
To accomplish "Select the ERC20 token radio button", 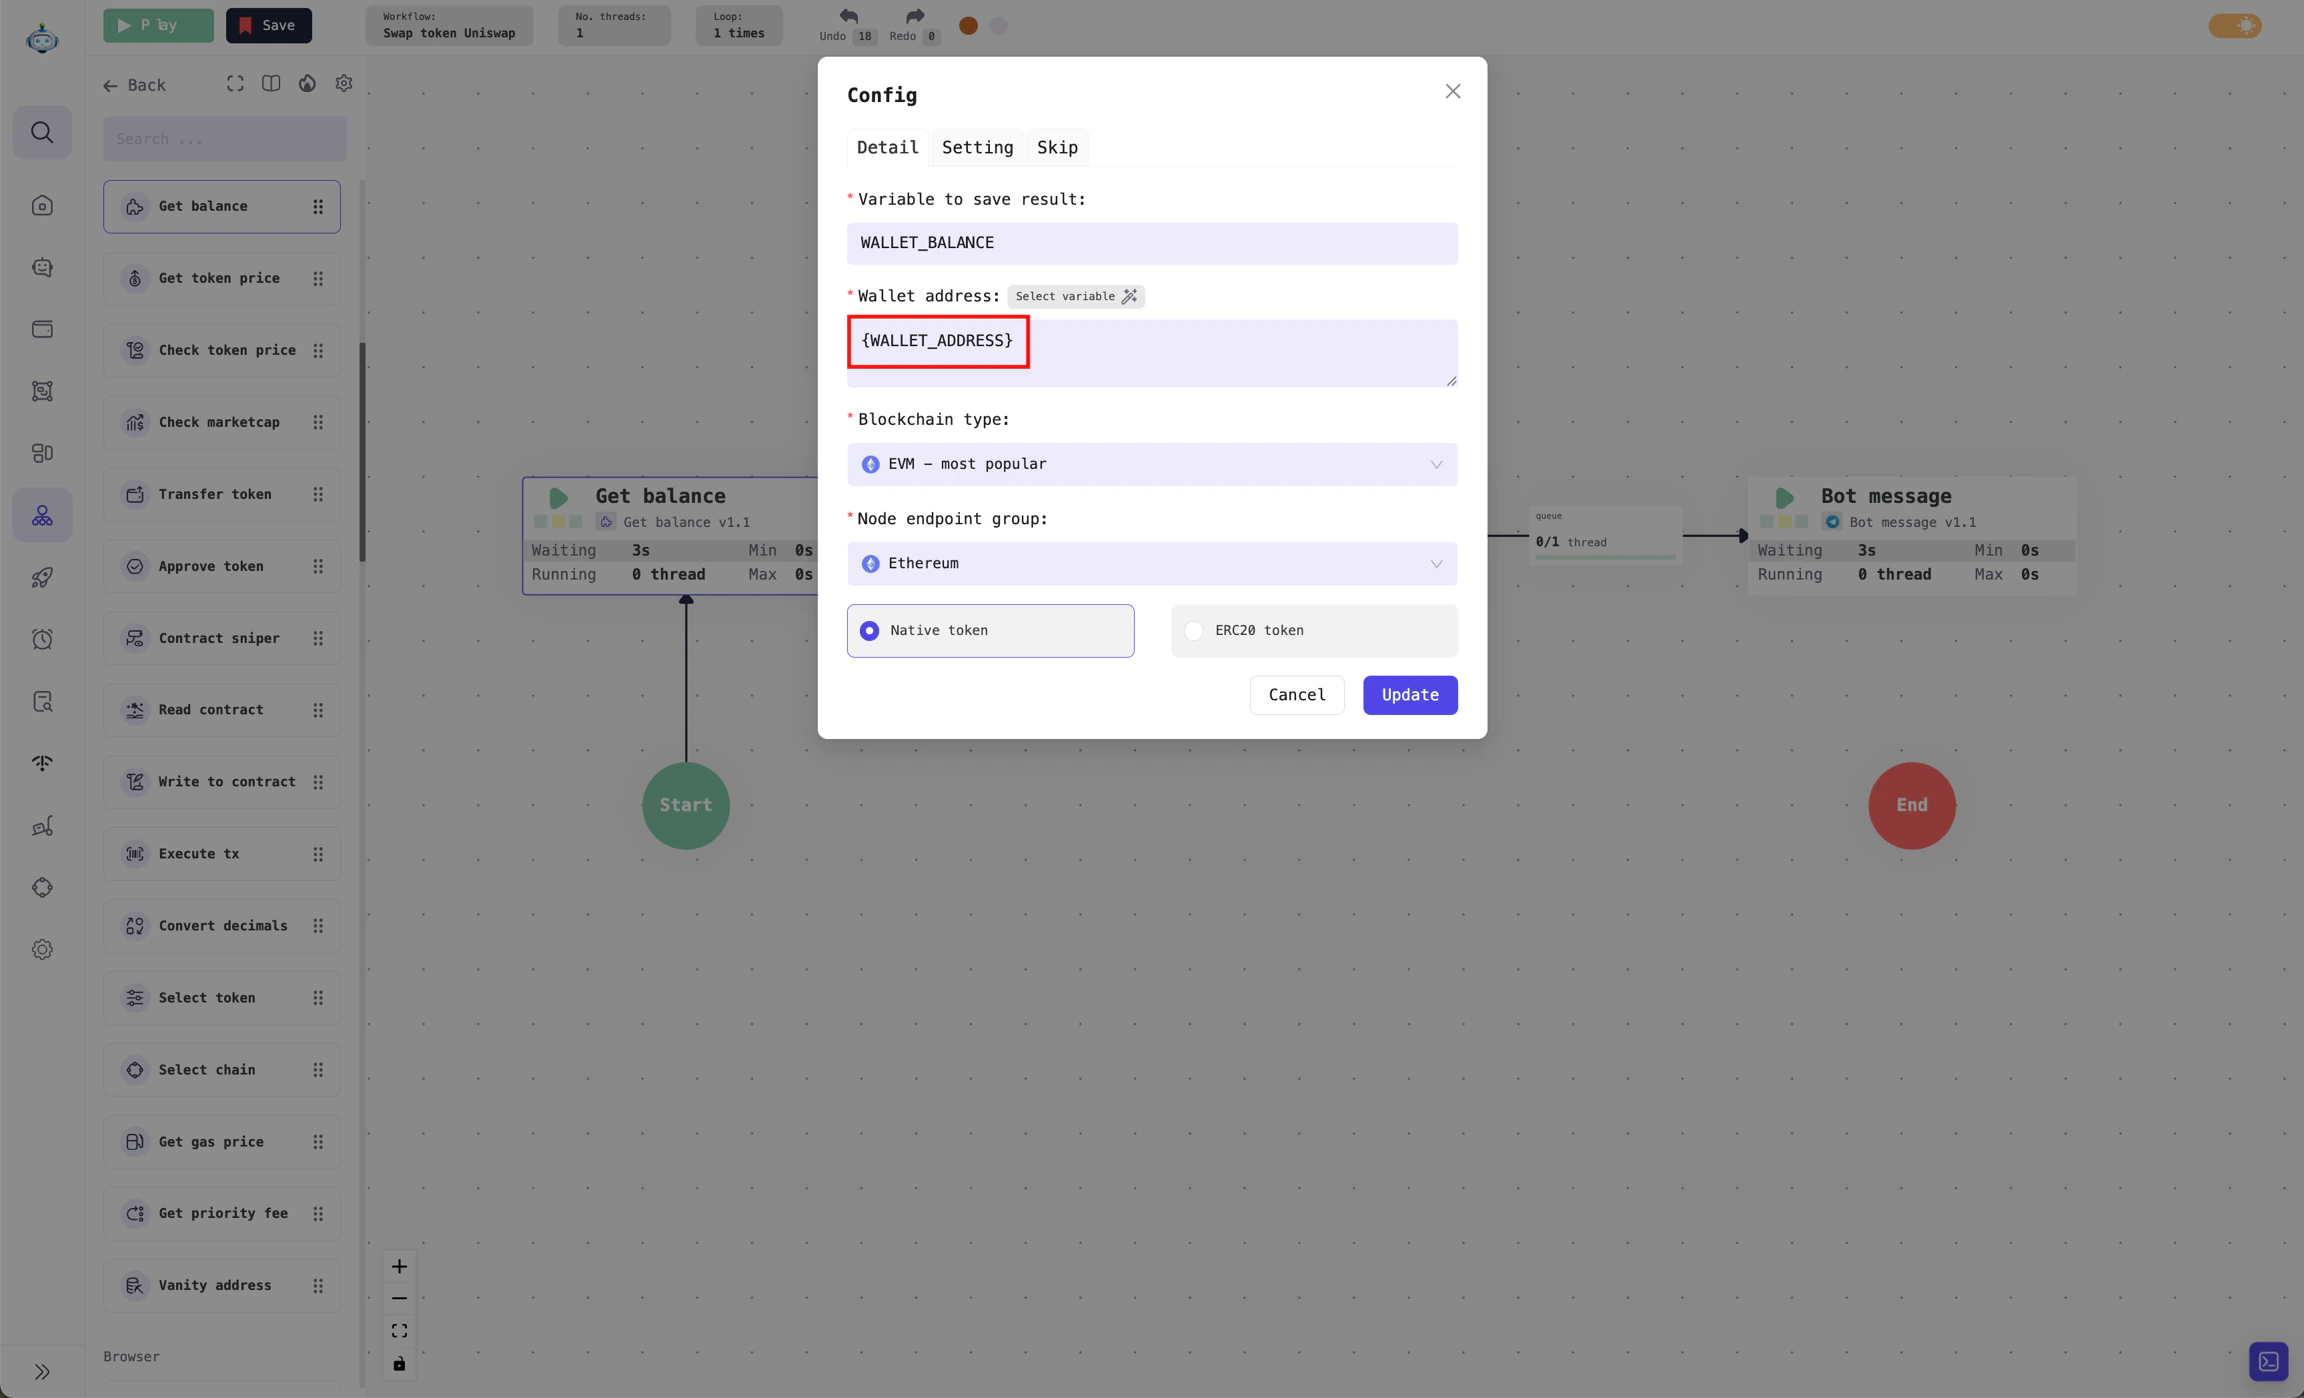I will click(x=1192, y=630).
